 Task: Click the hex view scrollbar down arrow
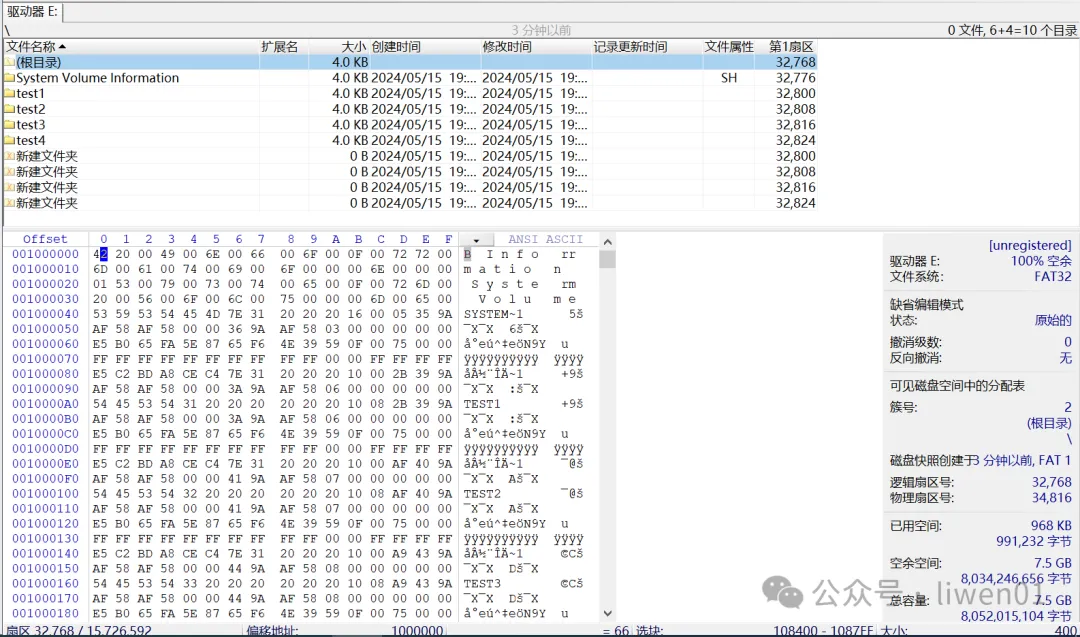[608, 613]
